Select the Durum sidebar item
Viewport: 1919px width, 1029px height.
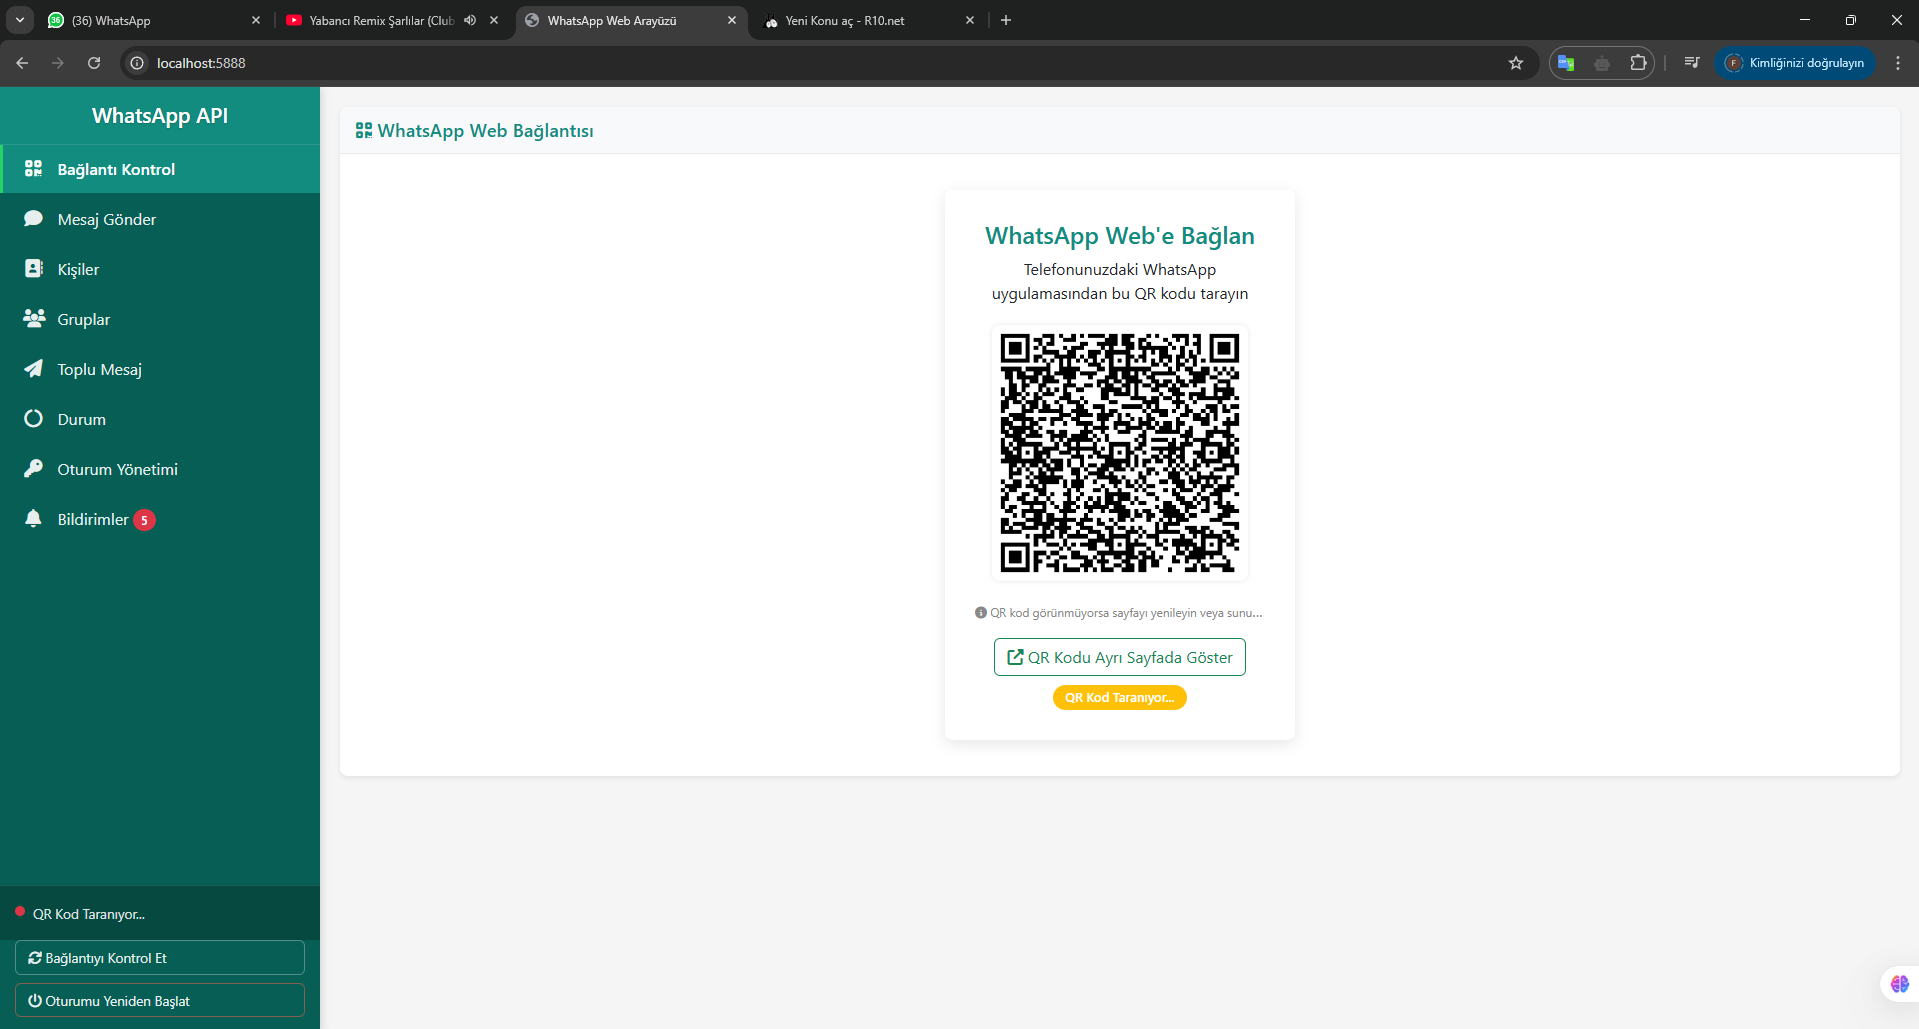click(160, 419)
